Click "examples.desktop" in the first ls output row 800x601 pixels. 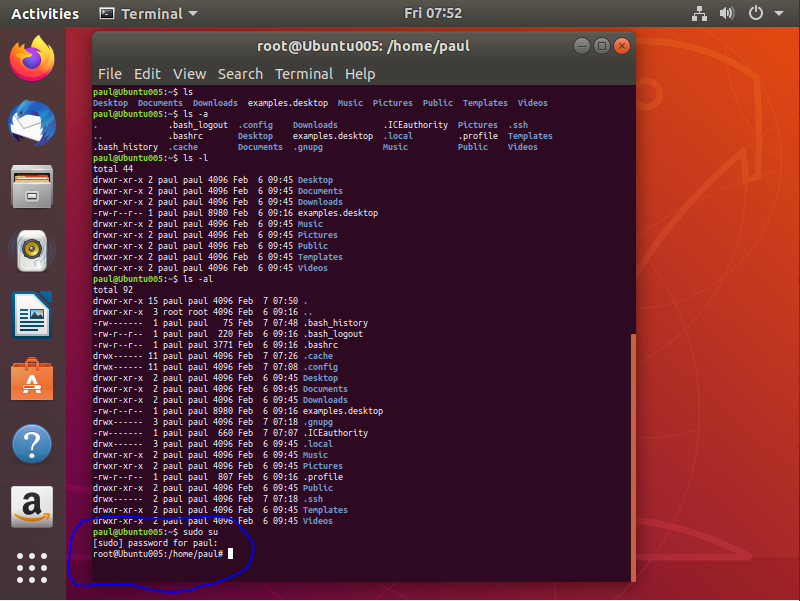(288, 103)
